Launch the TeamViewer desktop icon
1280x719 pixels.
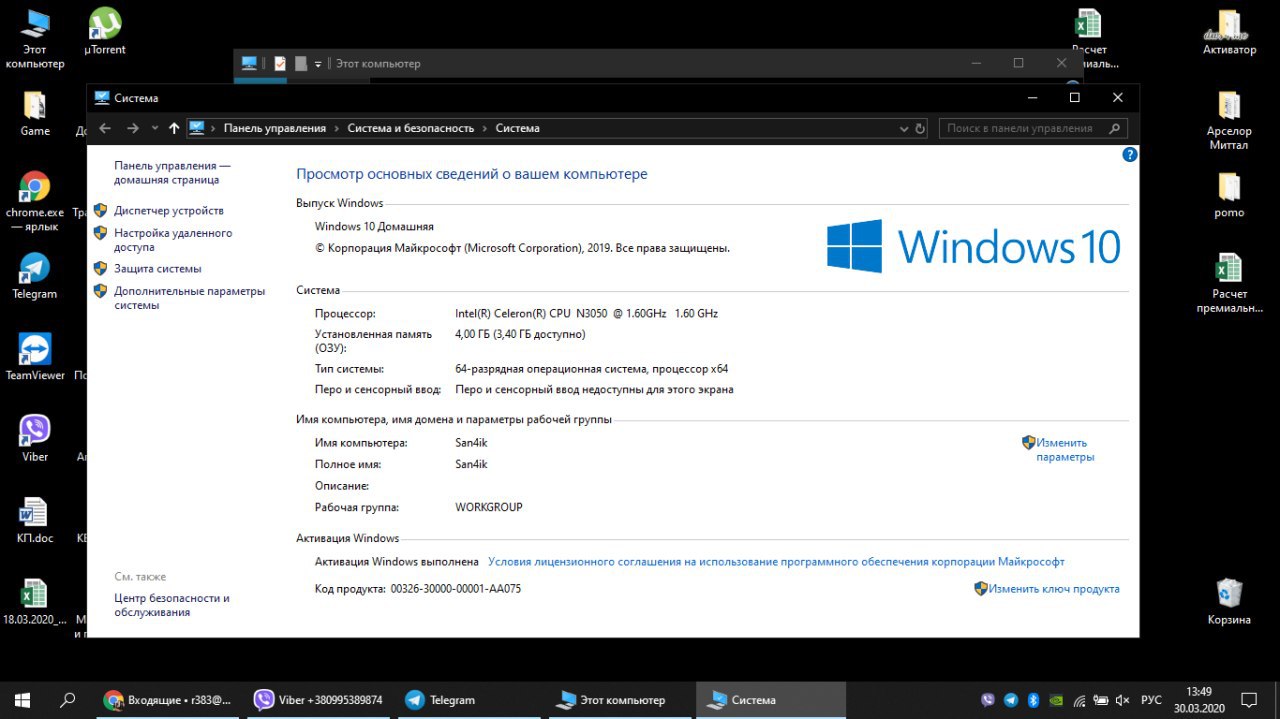click(35, 357)
